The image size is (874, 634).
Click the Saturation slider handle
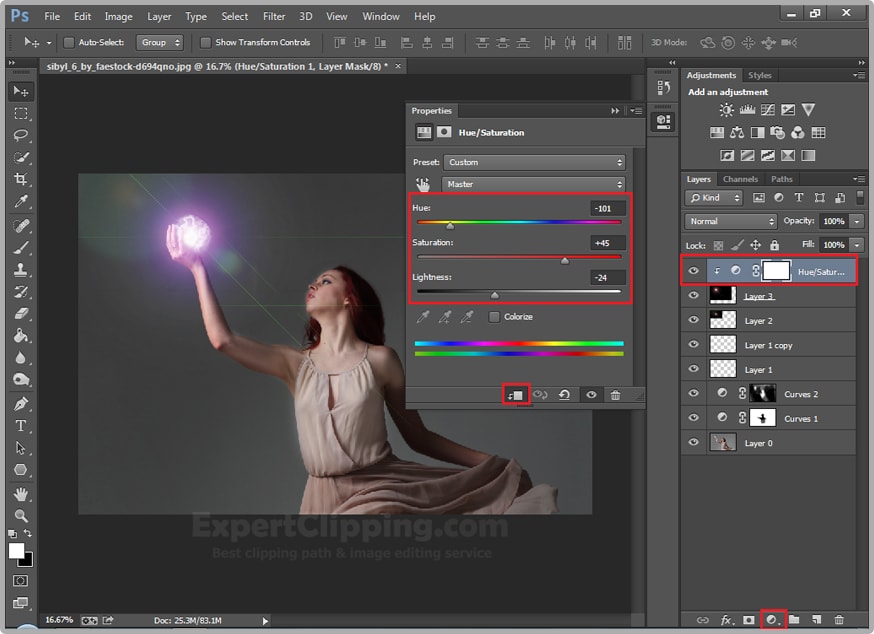[564, 261]
